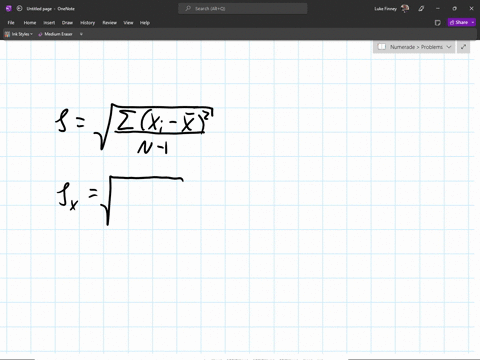Image resolution: width=480 pixels, height=360 pixels.
Task: Expand the Share button dropdown arrow
Action: point(473,22)
